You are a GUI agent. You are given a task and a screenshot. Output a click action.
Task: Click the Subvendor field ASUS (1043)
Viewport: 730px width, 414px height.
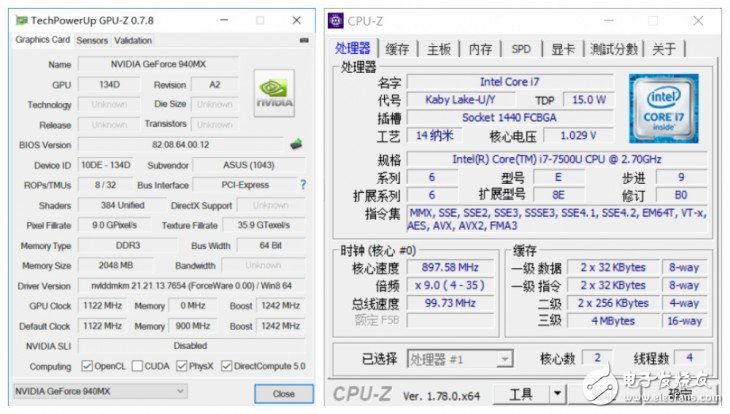(x=249, y=165)
